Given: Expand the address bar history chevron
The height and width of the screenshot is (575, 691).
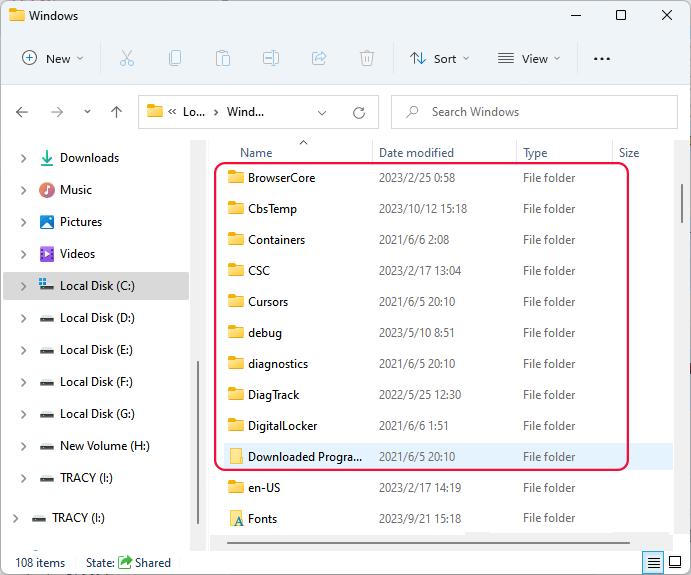Looking at the screenshot, I should point(322,113).
